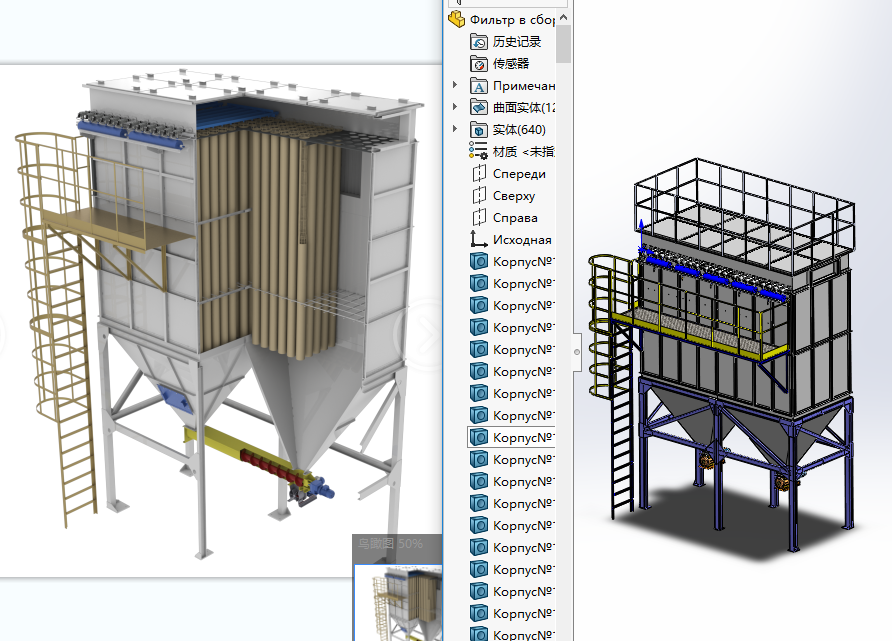Expand the 实体(640) solid bodies node
Image resolution: width=892 pixels, height=641 pixels.
[455, 129]
